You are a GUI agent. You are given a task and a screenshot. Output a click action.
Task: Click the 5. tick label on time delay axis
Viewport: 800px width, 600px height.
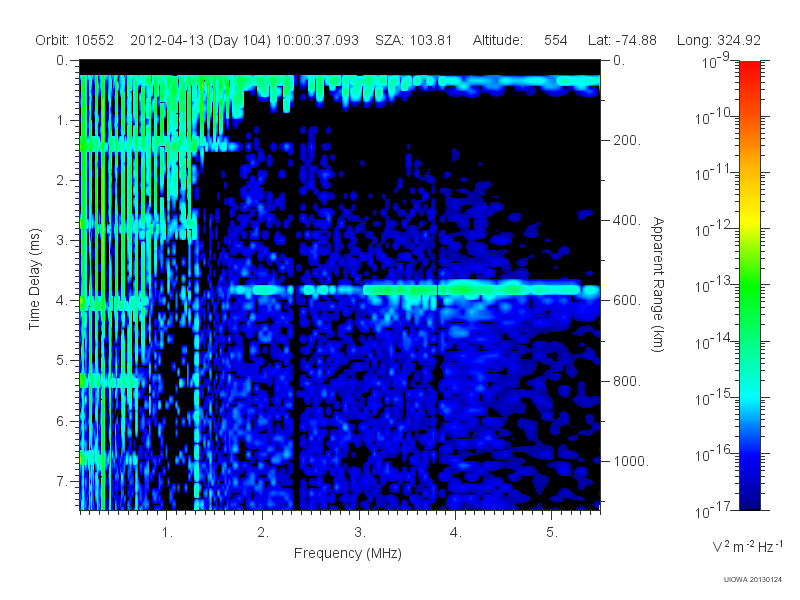pyautogui.click(x=62, y=360)
